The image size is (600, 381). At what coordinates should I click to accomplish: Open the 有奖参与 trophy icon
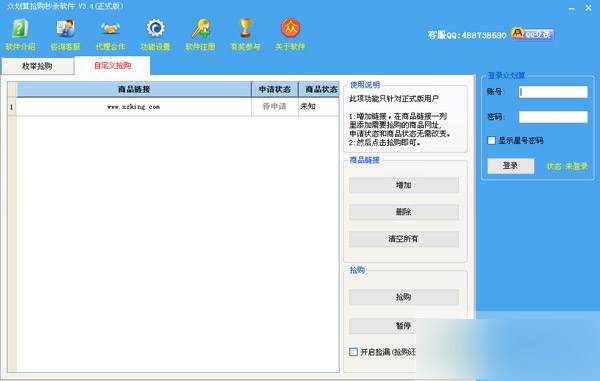click(x=245, y=35)
